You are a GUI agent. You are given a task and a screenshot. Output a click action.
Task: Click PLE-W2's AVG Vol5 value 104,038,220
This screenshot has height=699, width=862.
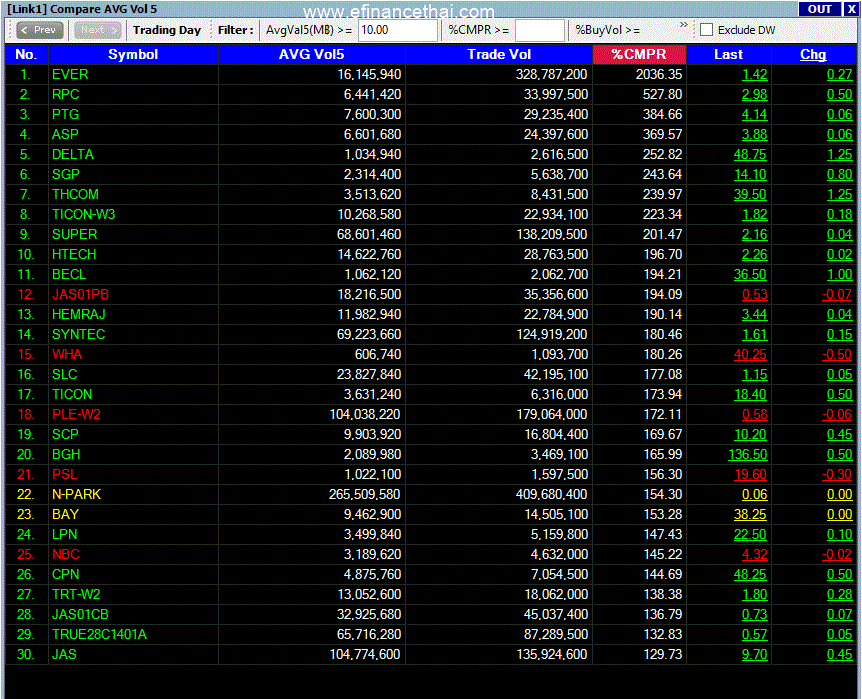tap(365, 415)
